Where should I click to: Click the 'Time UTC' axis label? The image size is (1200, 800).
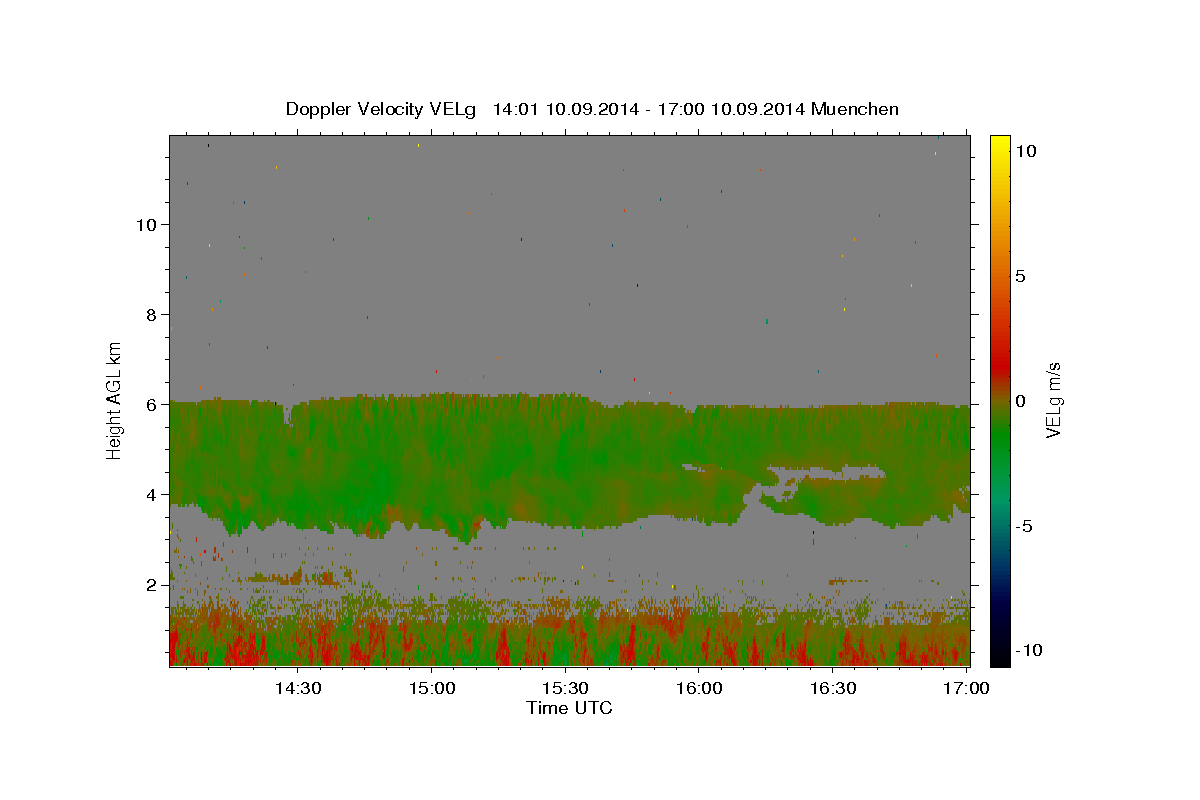[569, 708]
